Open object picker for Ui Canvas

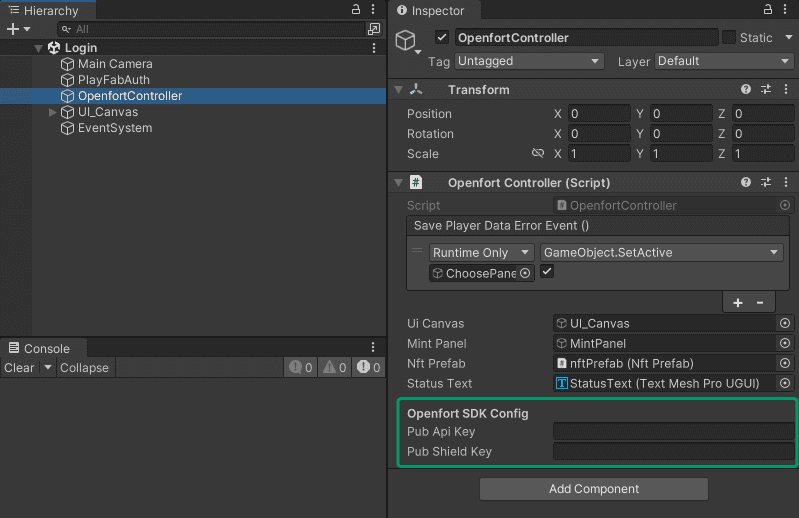[x=785, y=323]
